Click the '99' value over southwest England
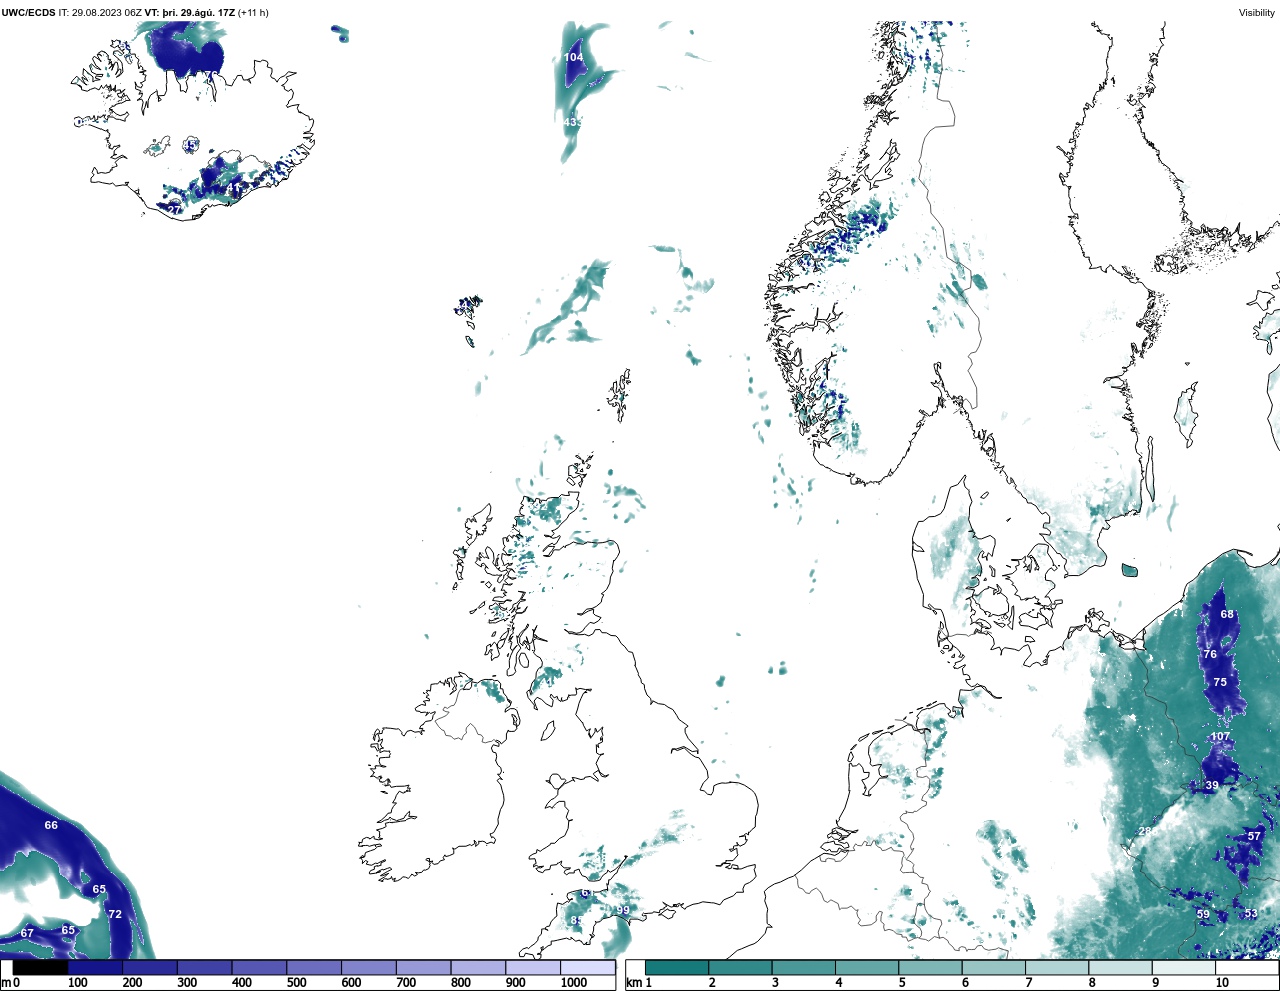Screen dimensions: 1280x991 623,910
